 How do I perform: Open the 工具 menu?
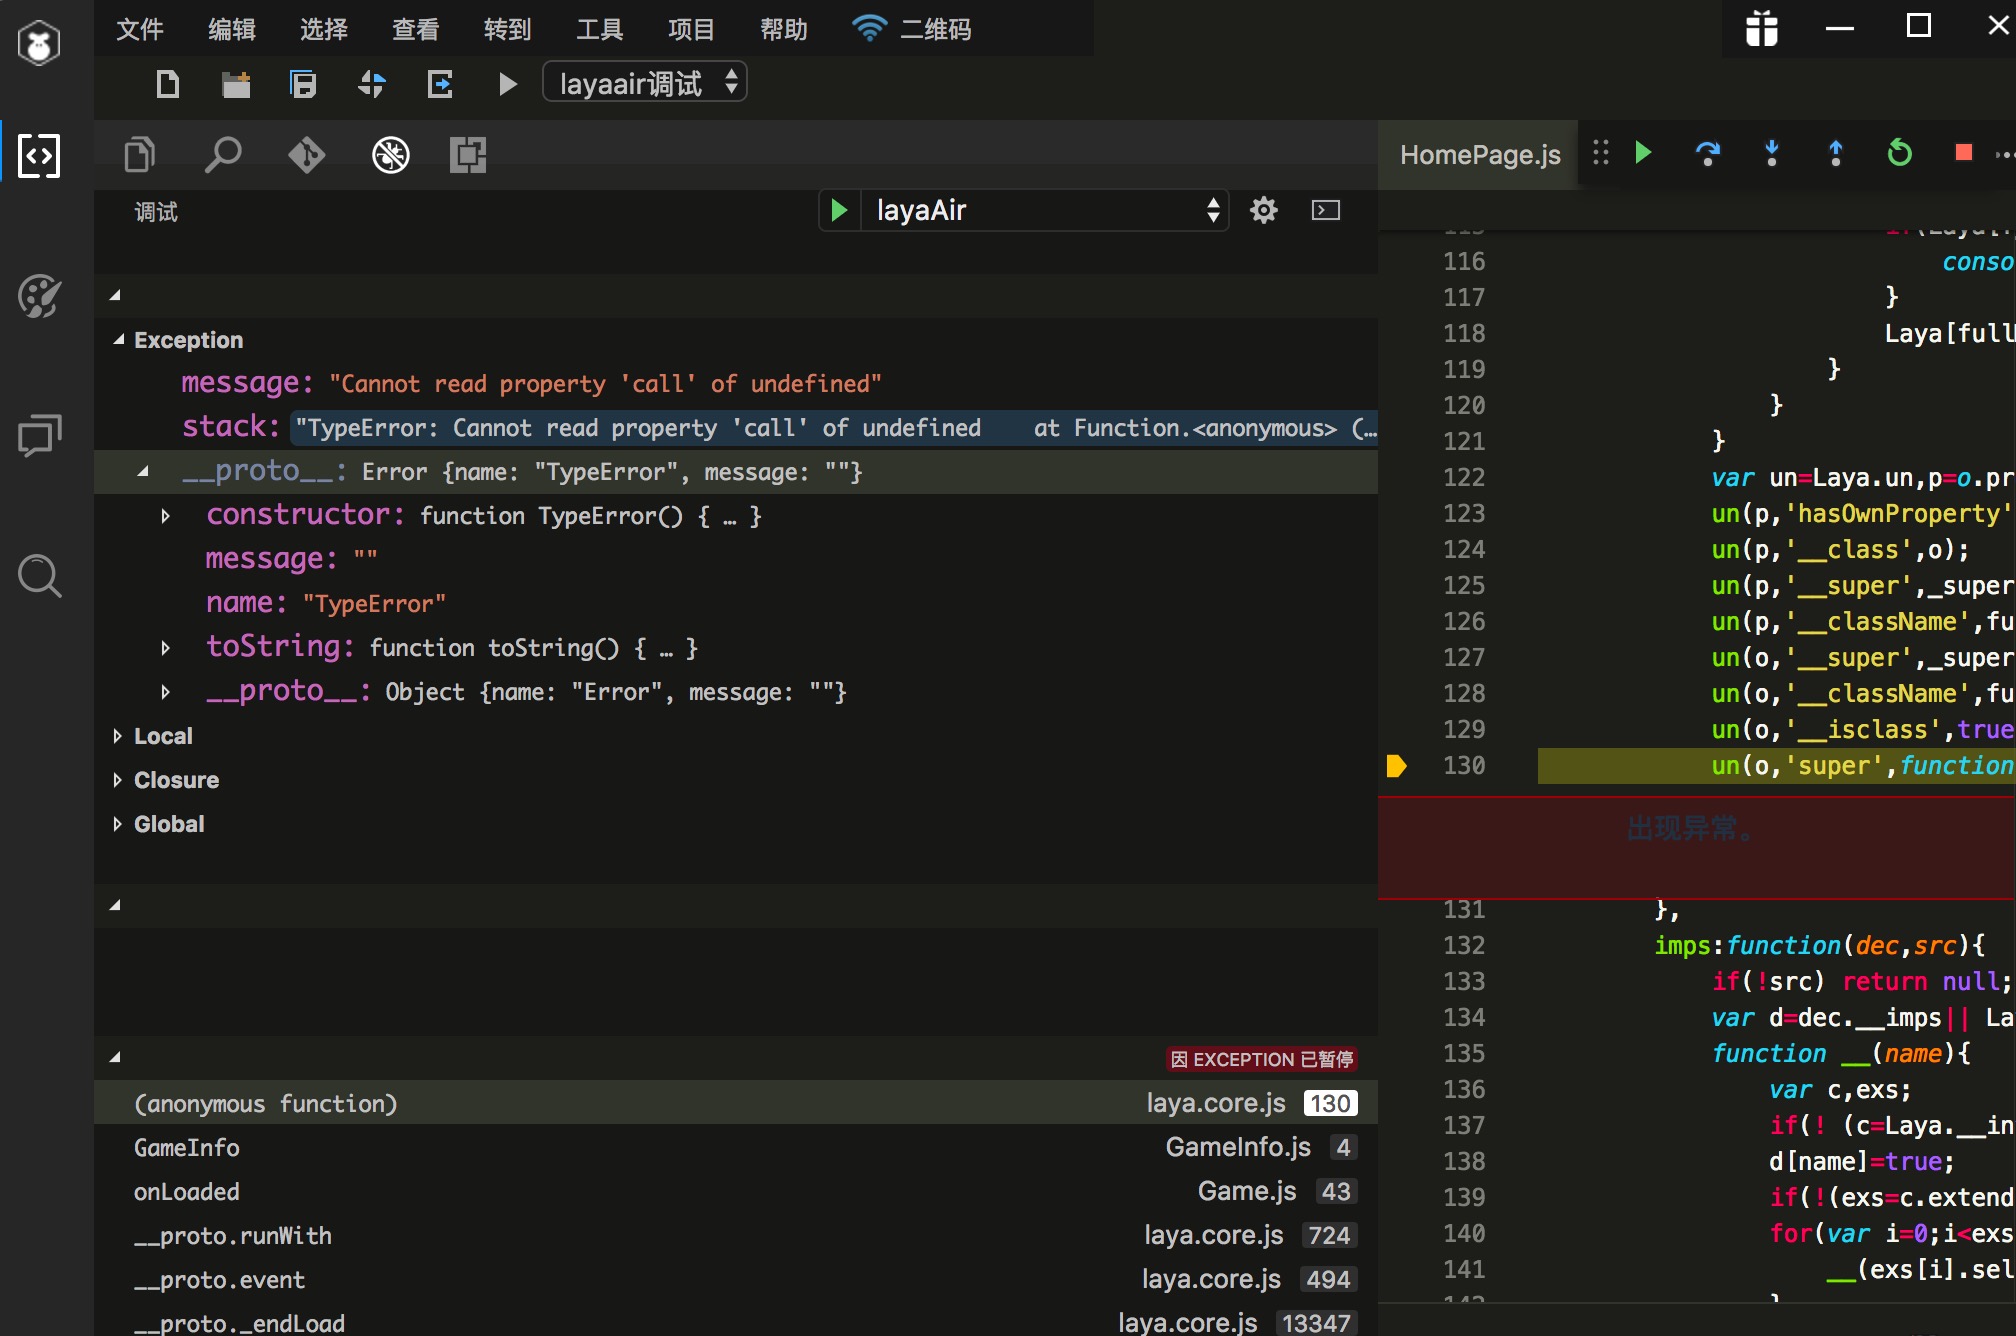[599, 29]
